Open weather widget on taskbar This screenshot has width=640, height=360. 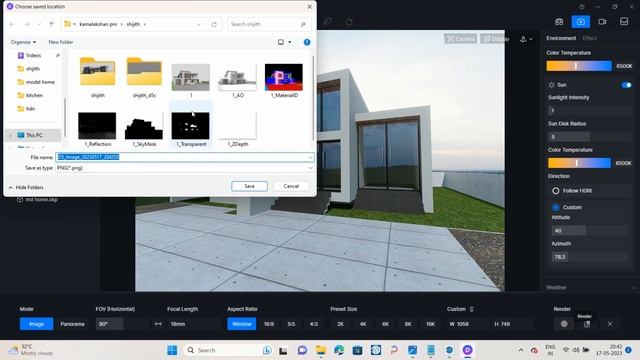coord(31,350)
